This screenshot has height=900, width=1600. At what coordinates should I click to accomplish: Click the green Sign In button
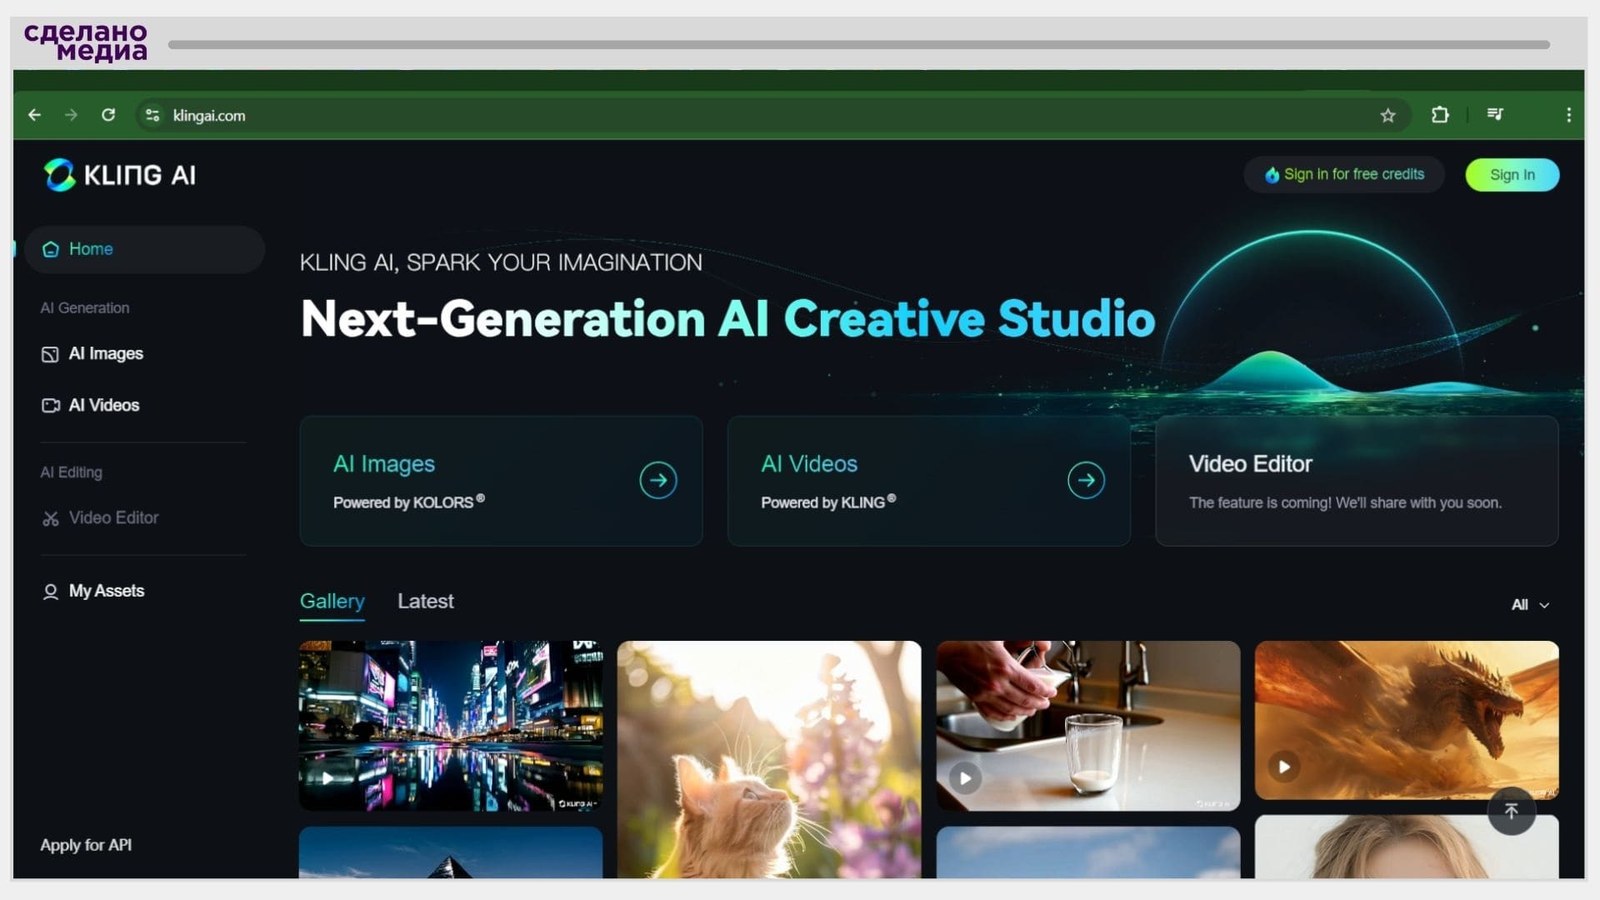tap(1512, 175)
